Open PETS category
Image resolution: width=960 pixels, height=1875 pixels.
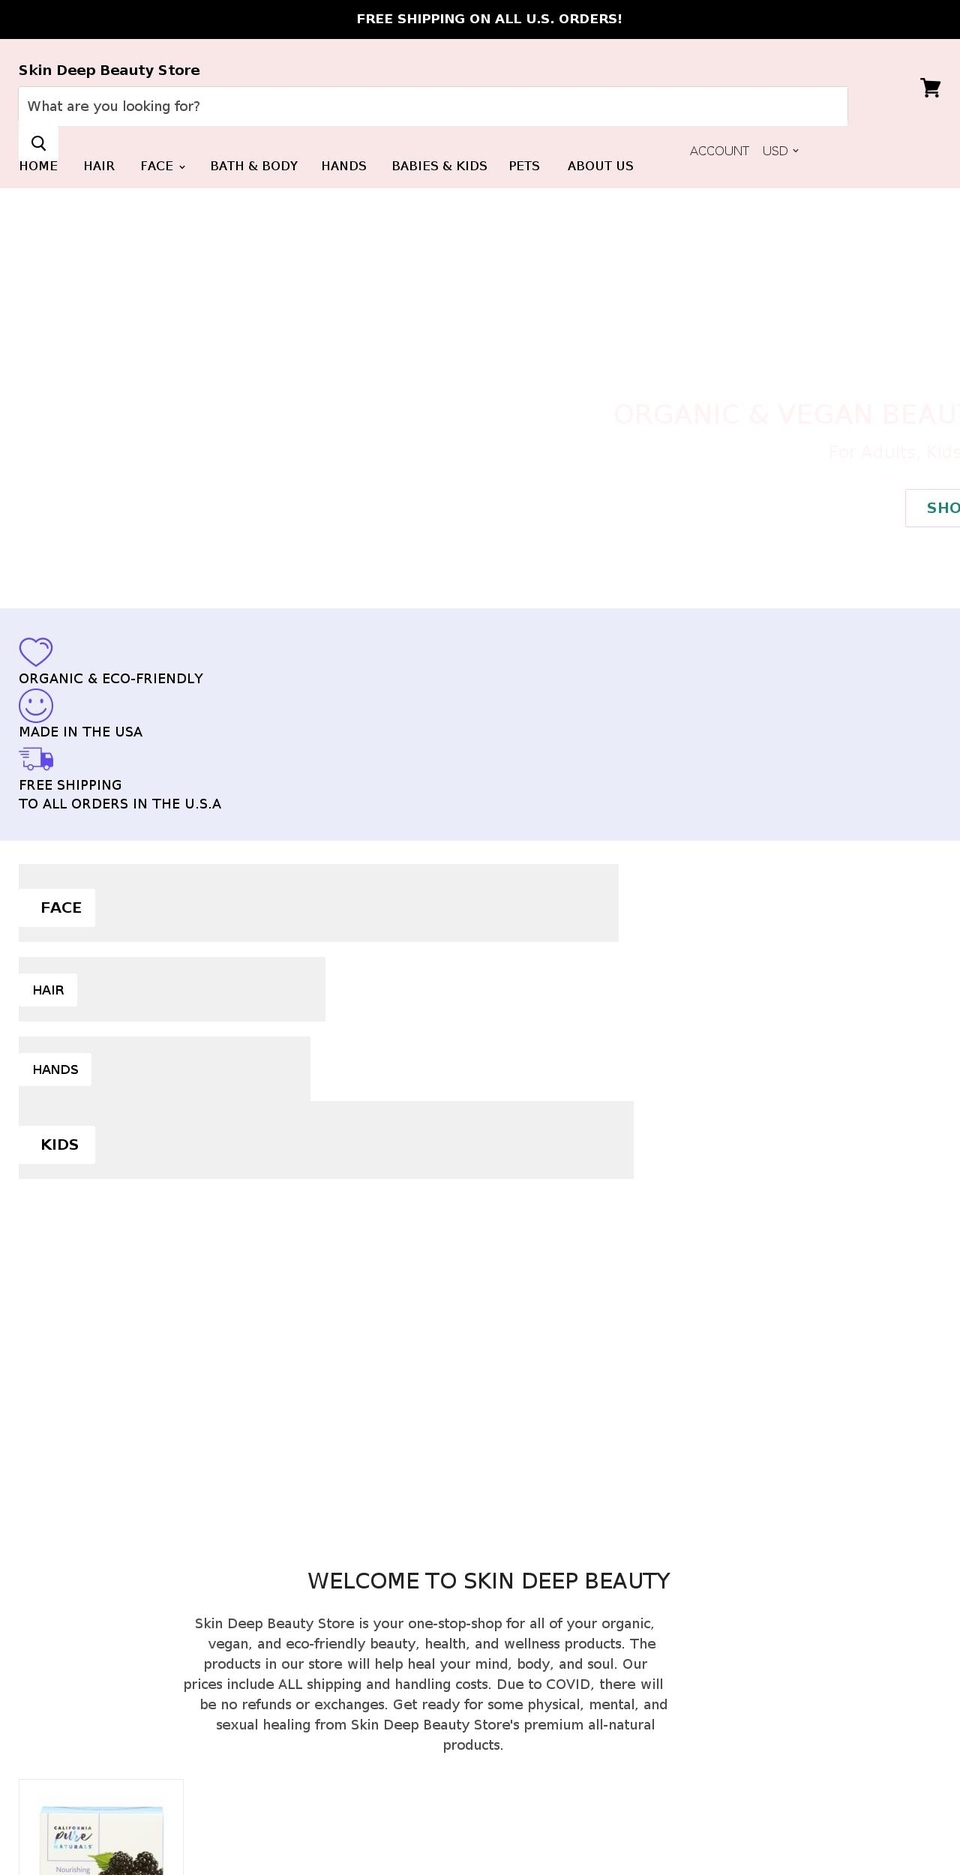524,166
